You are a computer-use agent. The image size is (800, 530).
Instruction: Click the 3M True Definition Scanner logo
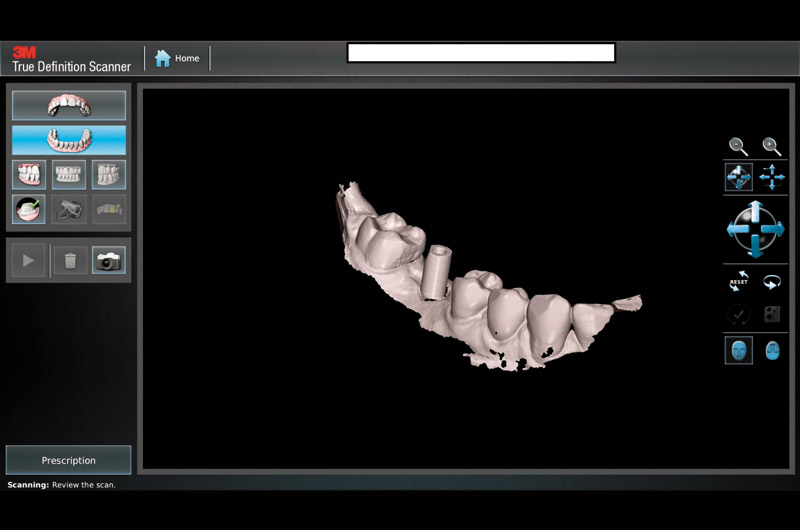pyautogui.click(x=71, y=59)
